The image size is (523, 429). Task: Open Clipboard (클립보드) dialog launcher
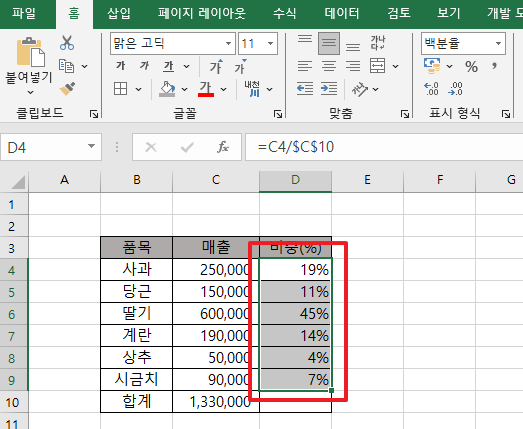click(x=94, y=114)
